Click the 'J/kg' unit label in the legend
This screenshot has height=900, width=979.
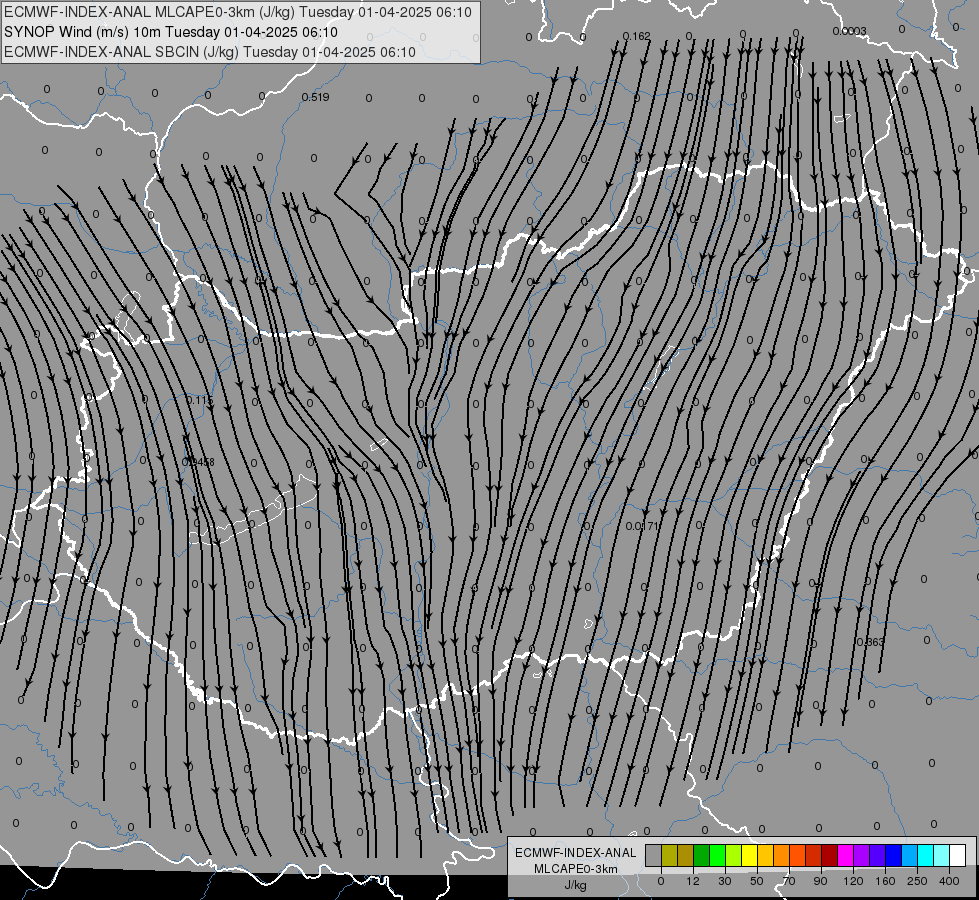coord(575,885)
